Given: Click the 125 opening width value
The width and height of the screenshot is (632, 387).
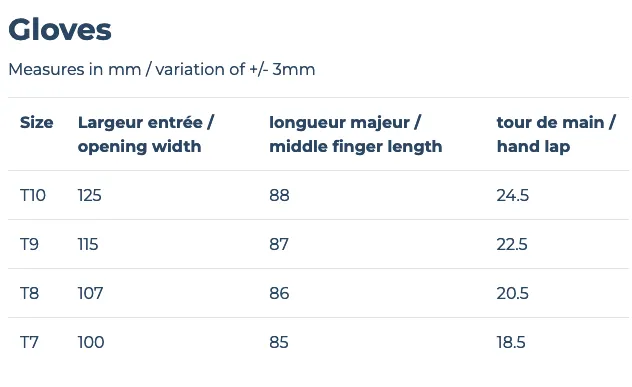Looking at the screenshot, I should pyautogui.click(x=89, y=195).
